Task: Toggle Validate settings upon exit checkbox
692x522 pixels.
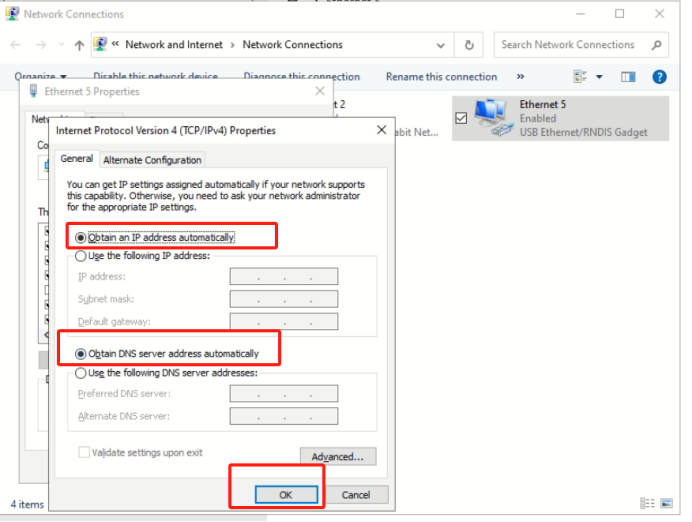Action: coord(84,452)
